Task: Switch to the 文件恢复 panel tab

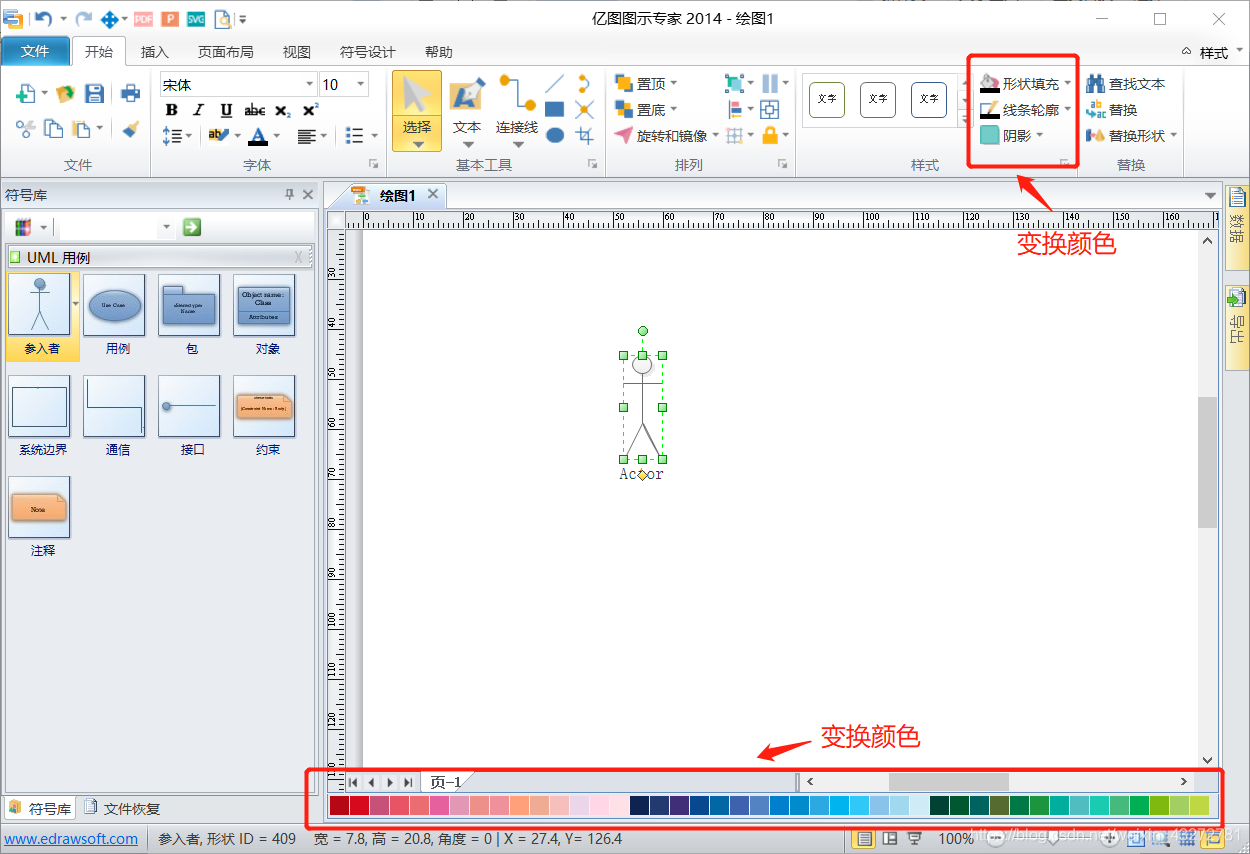Action: (x=123, y=808)
